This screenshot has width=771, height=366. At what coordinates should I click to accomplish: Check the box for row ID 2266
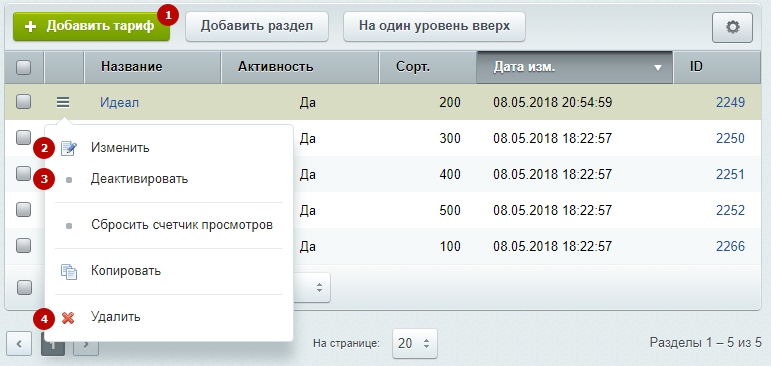click(x=23, y=245)
